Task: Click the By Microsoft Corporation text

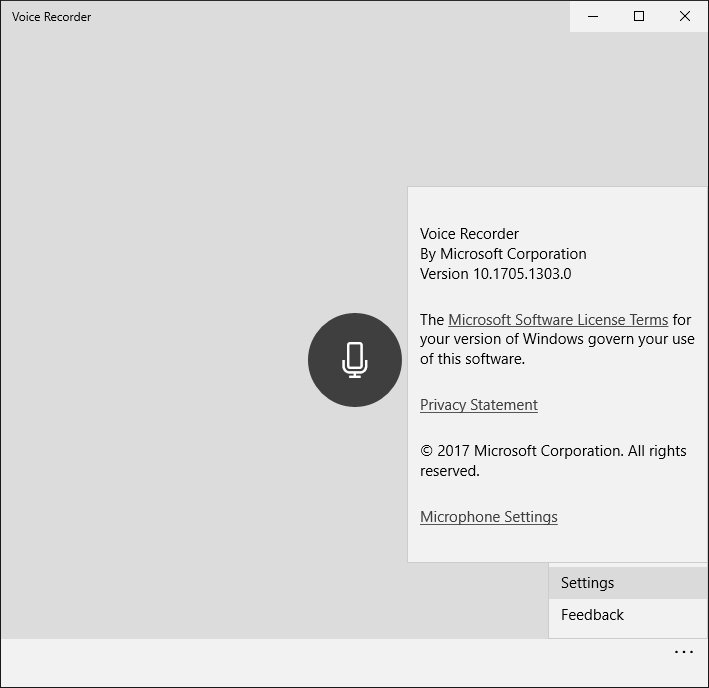Action: (503, 254)
